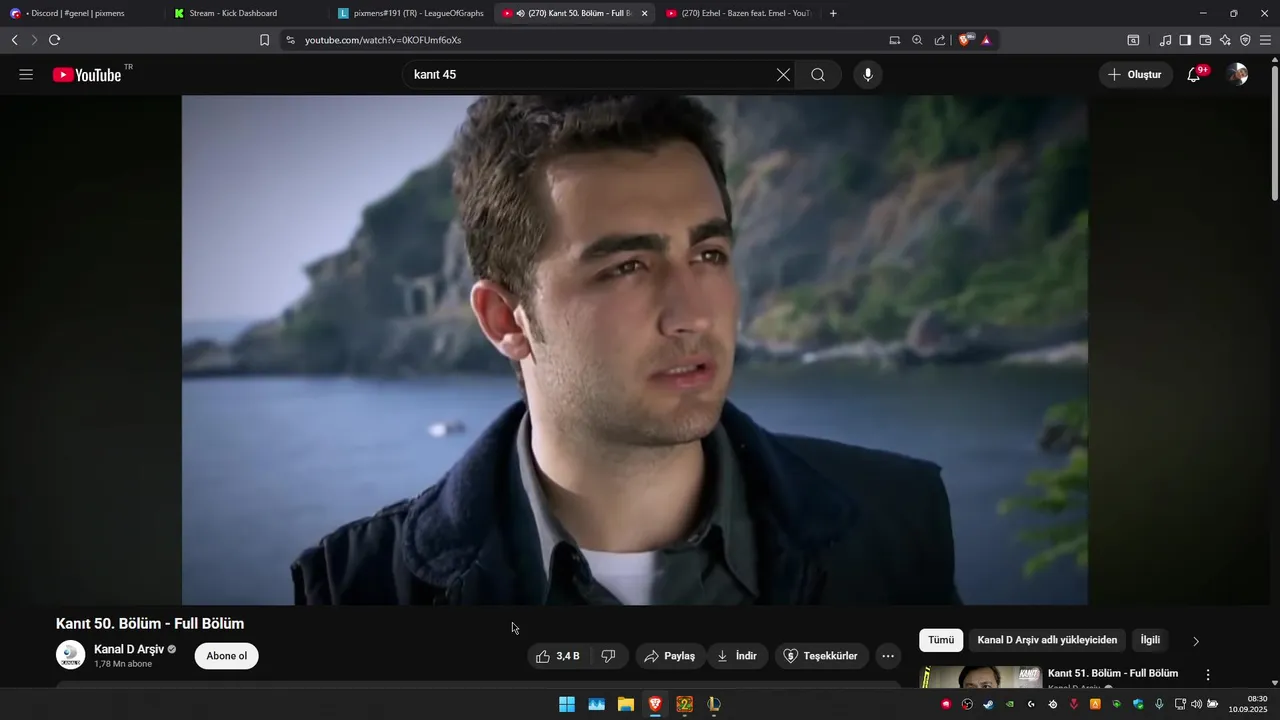This screenshot has width=1280, height=720.
Task: Open Brave Leo AI assistant
Action: click(x=1225, y=40)
